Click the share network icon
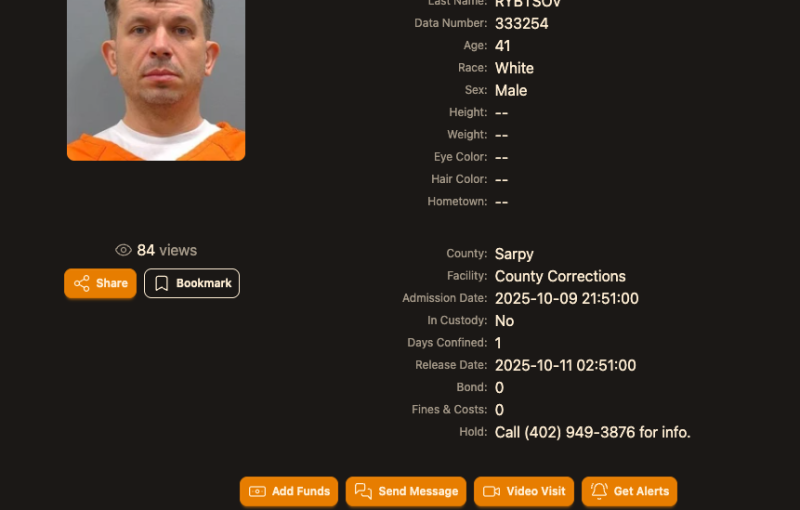The image size is (800, 510). click(x=82, y=283)
